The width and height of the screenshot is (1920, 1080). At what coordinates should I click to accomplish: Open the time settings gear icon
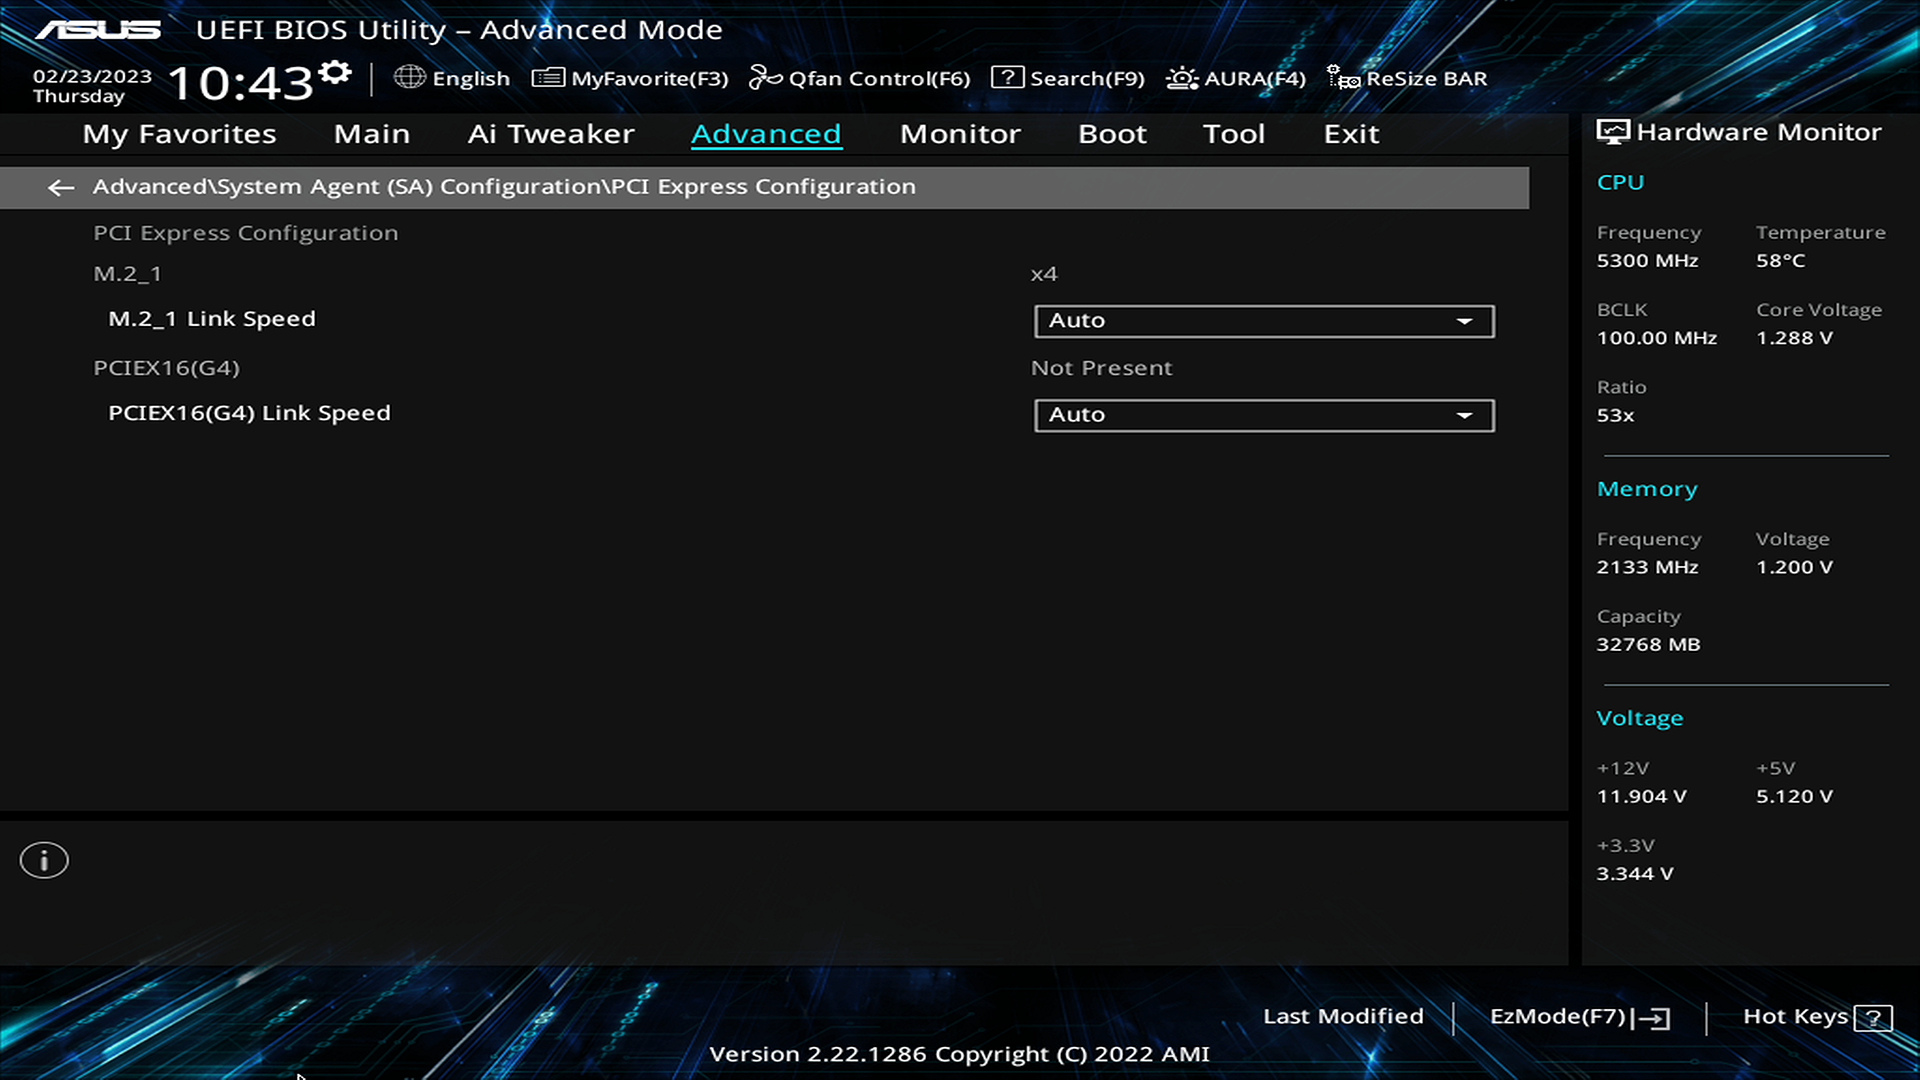pyautogui.click(x=336, y=72)
